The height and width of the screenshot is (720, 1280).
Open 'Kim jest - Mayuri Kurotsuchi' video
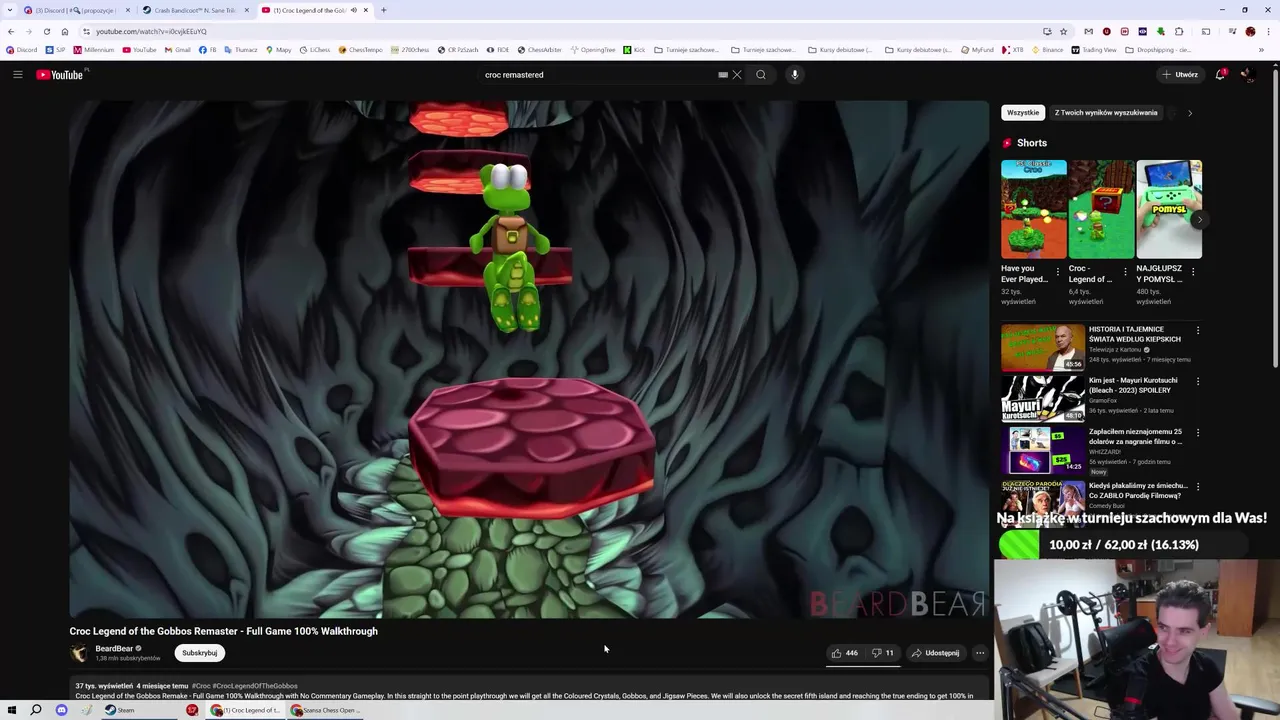click(1042, 398)
